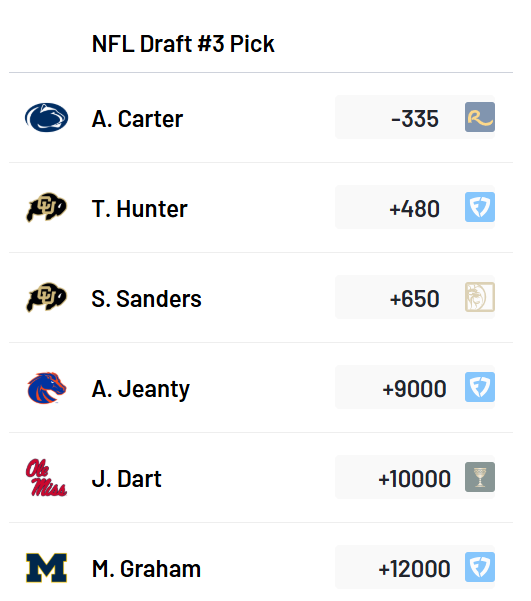Click the A. Jeanty player name
Image resolution: width=531 pixels, height=601 pixels.
coord(140,390)
